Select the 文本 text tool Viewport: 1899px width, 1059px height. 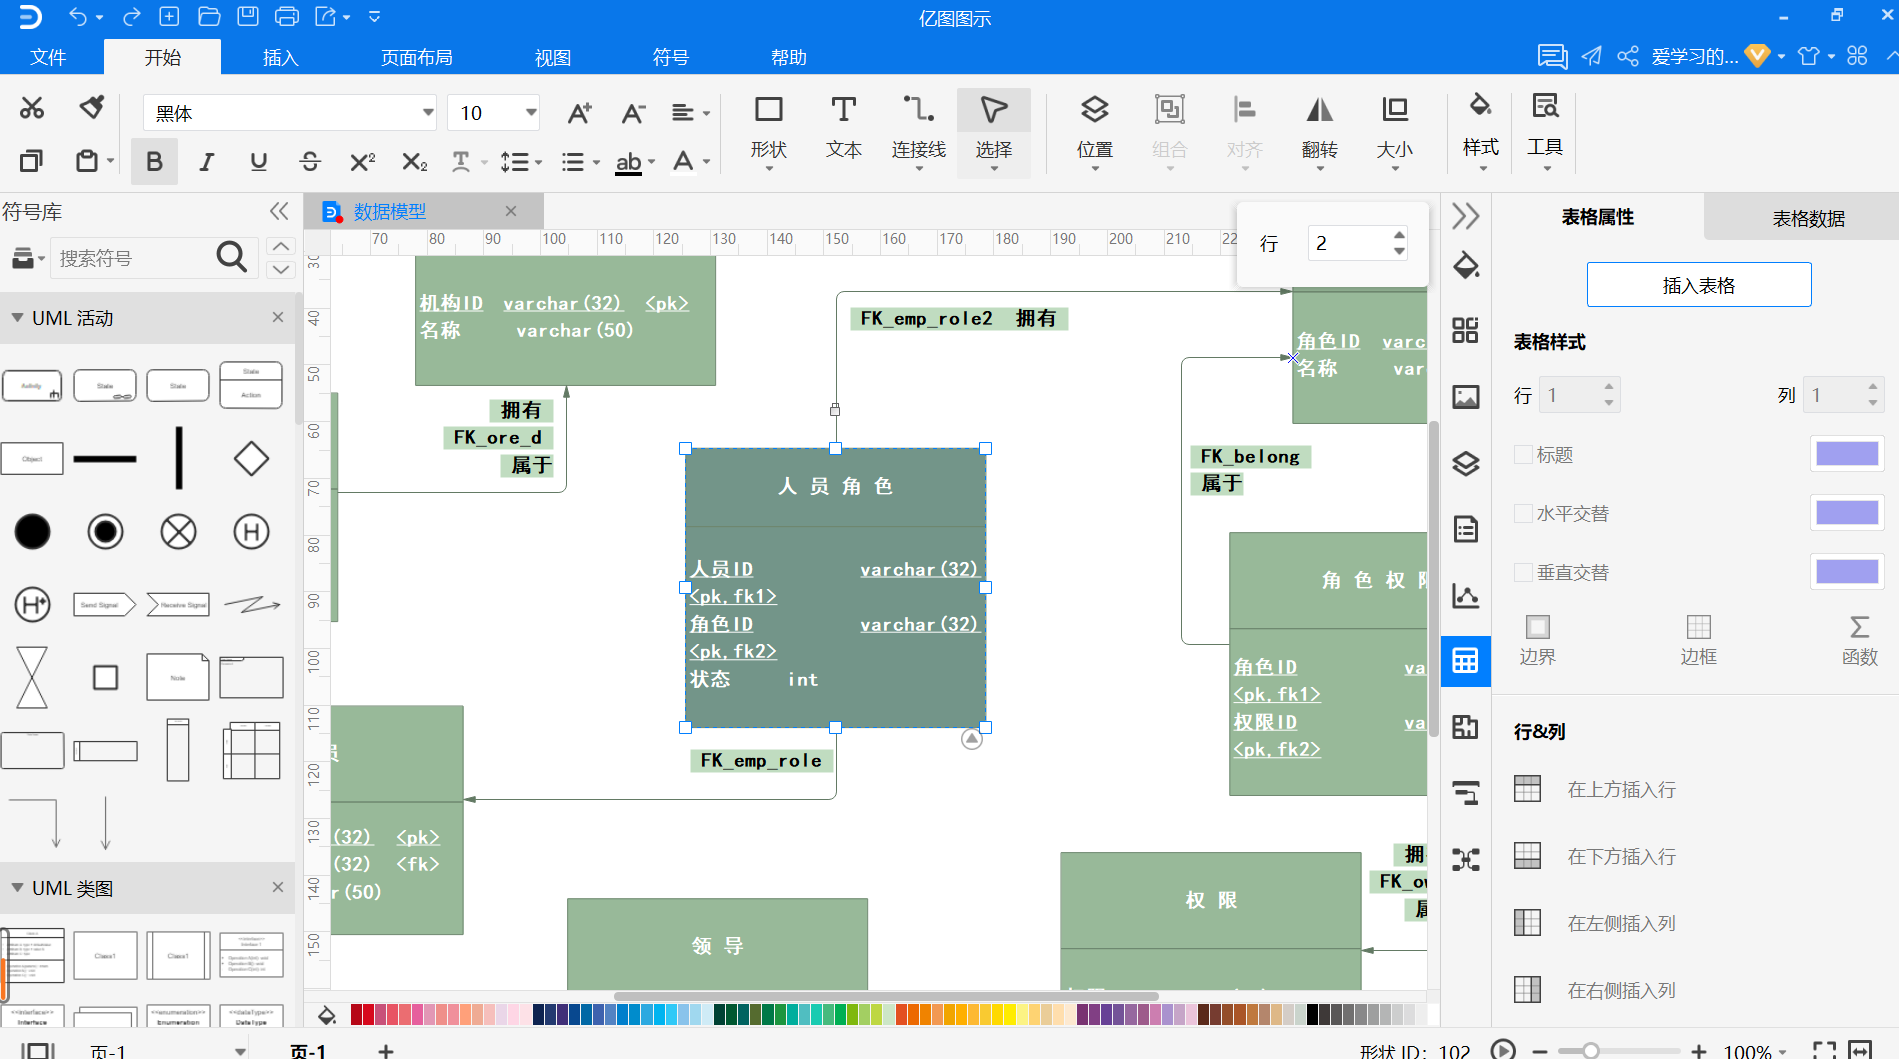(x=843, y=128)
